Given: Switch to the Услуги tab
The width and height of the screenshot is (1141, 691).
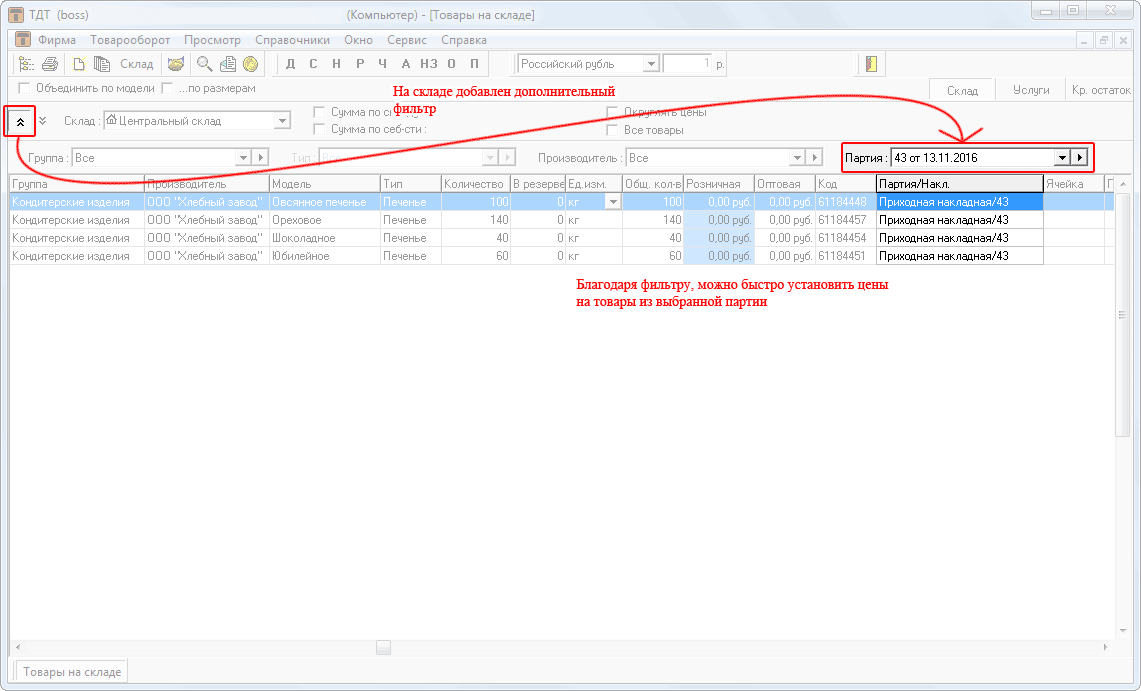Looking at the screenshot, I should point(1031,90).
